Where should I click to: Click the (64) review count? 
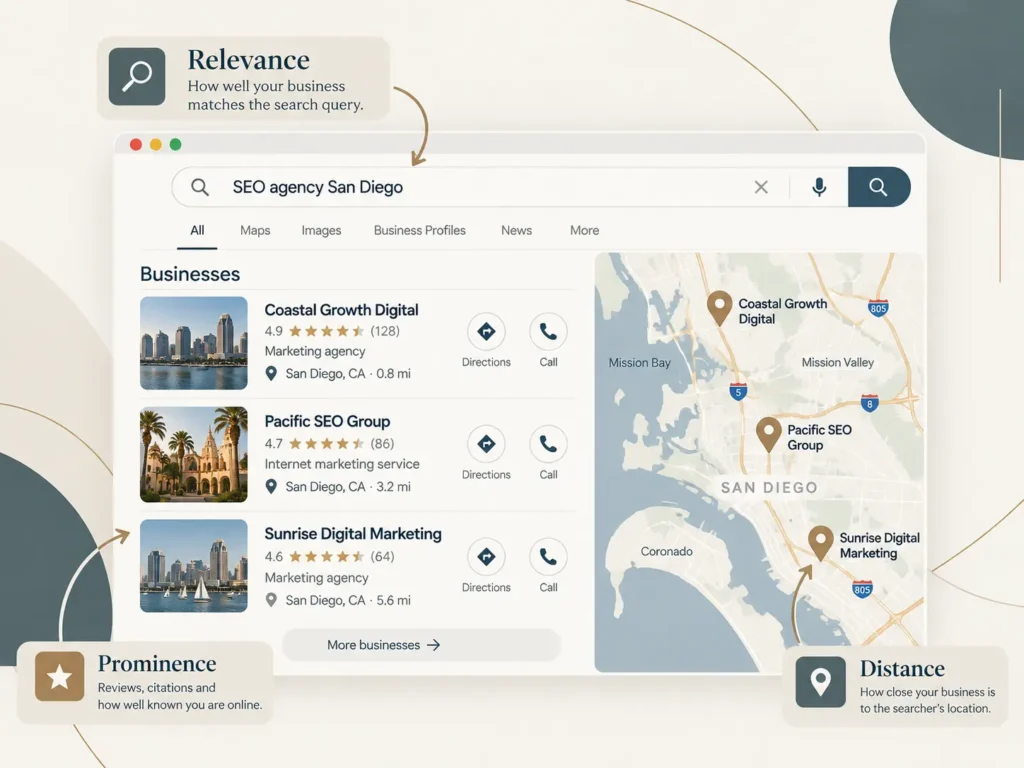click(382, 557)
